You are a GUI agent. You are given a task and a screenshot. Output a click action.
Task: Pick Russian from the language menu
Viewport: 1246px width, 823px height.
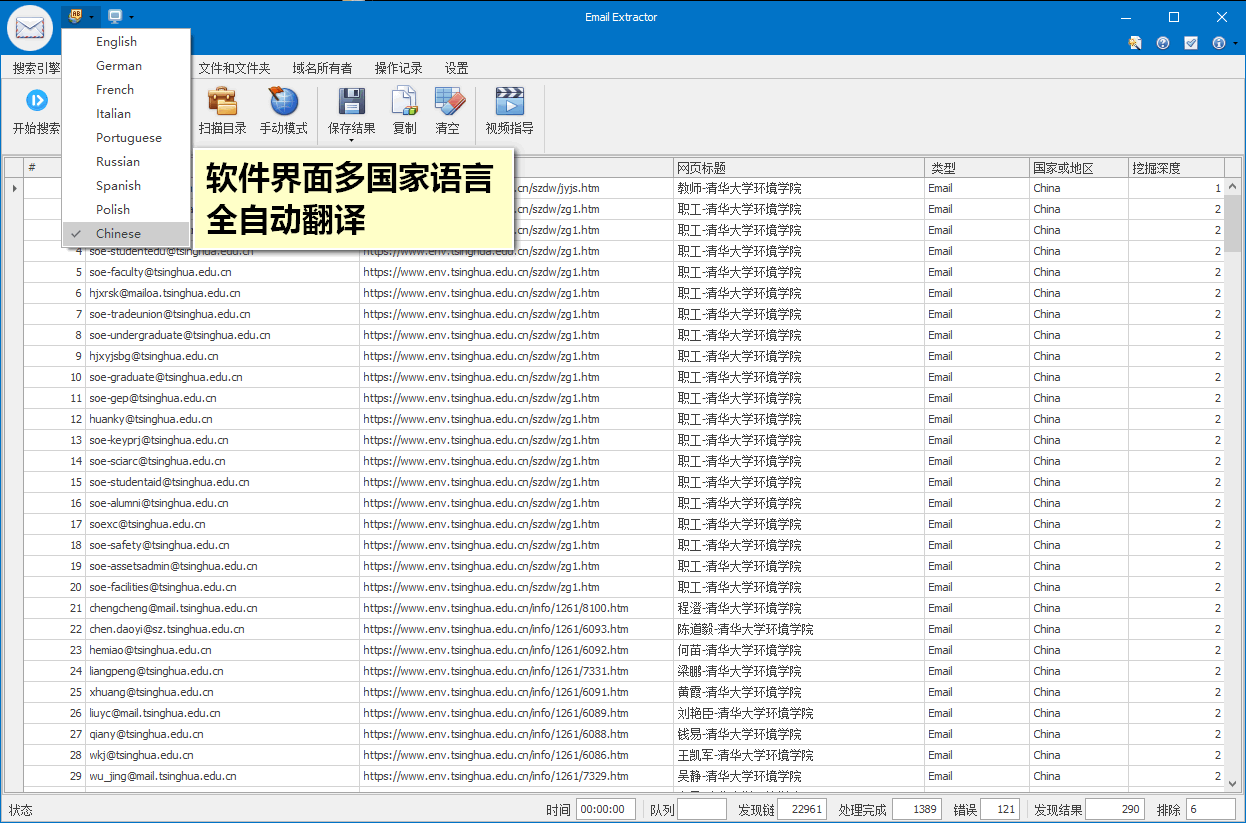pyautogui.click(x=126, y=162)
